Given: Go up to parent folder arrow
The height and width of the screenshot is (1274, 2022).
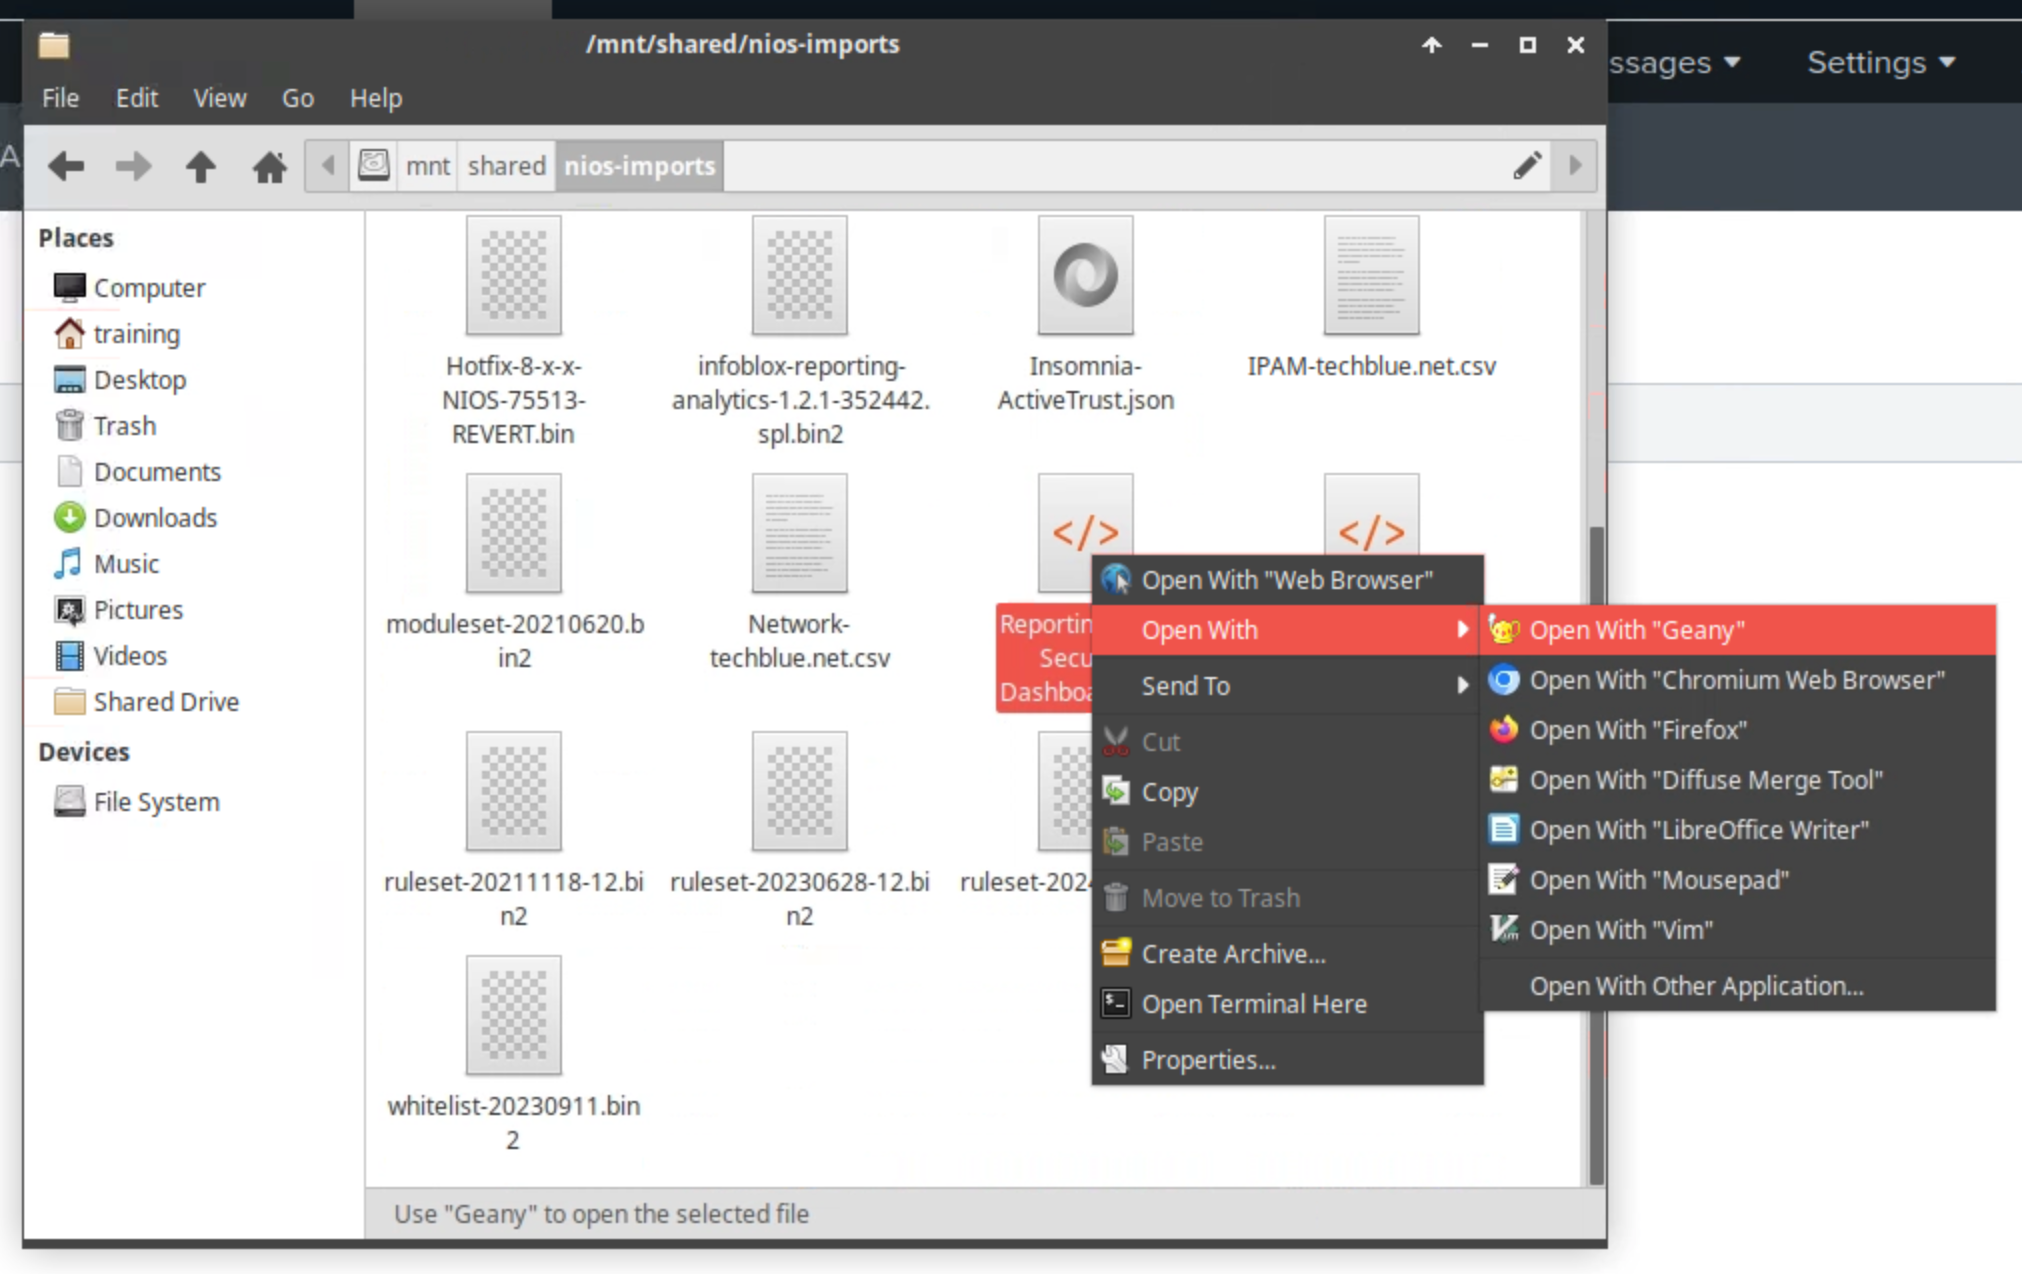Looking at the screenshot, I should click(200, 166).
